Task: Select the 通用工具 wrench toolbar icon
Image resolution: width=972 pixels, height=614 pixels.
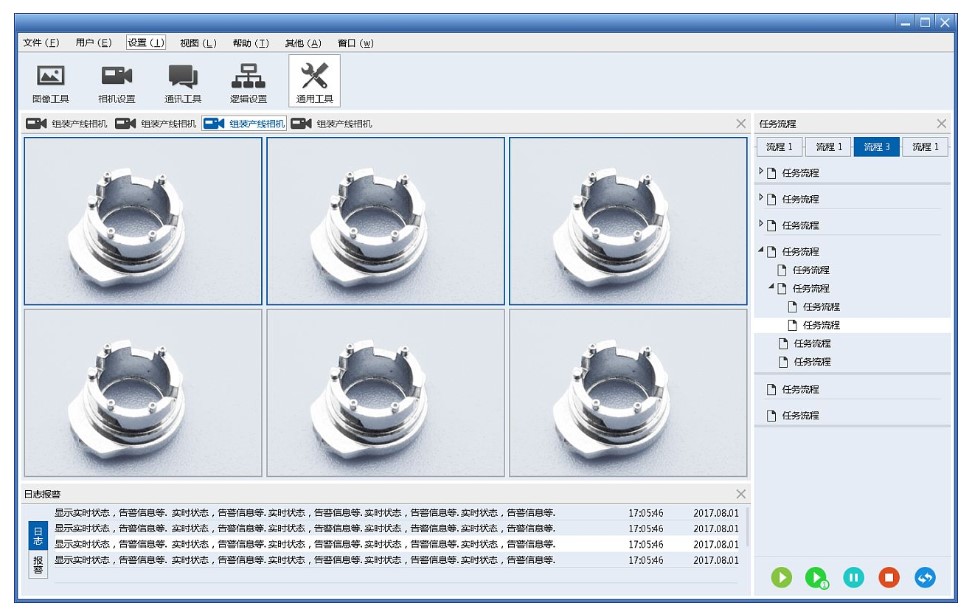Action: point(314,81)
